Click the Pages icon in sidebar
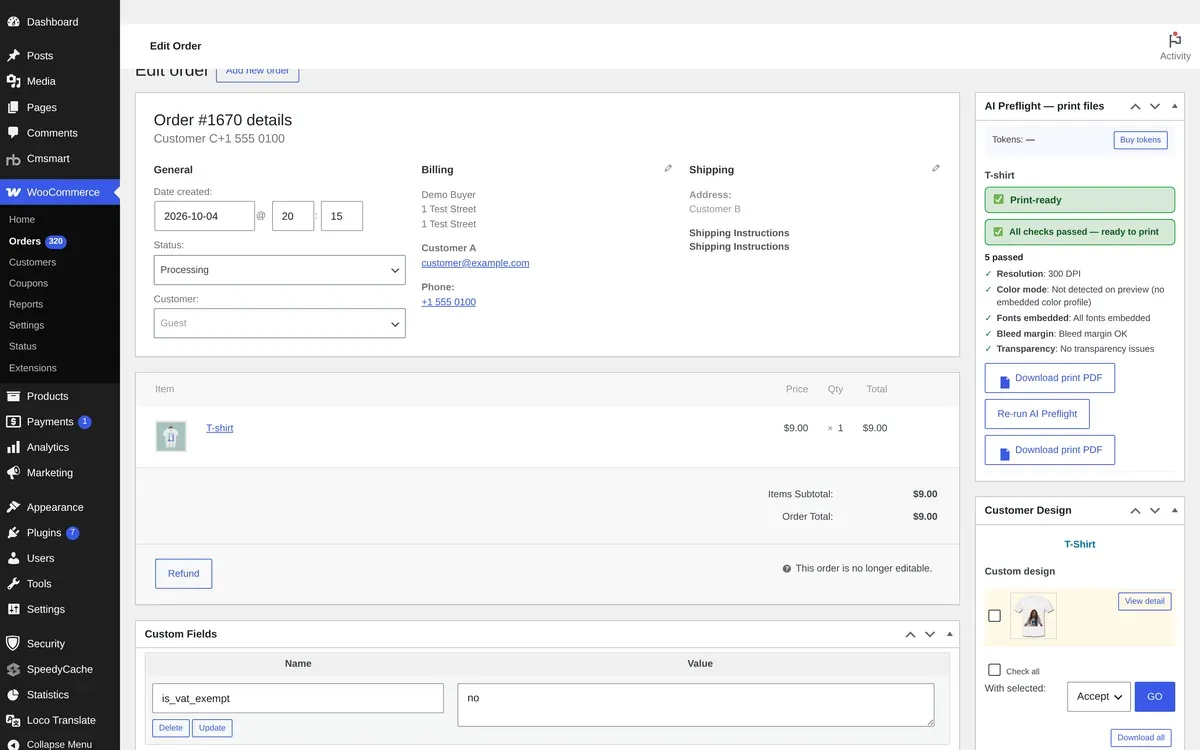The height and width of the screenshot is (750, 1200). [x=13, y=107]
